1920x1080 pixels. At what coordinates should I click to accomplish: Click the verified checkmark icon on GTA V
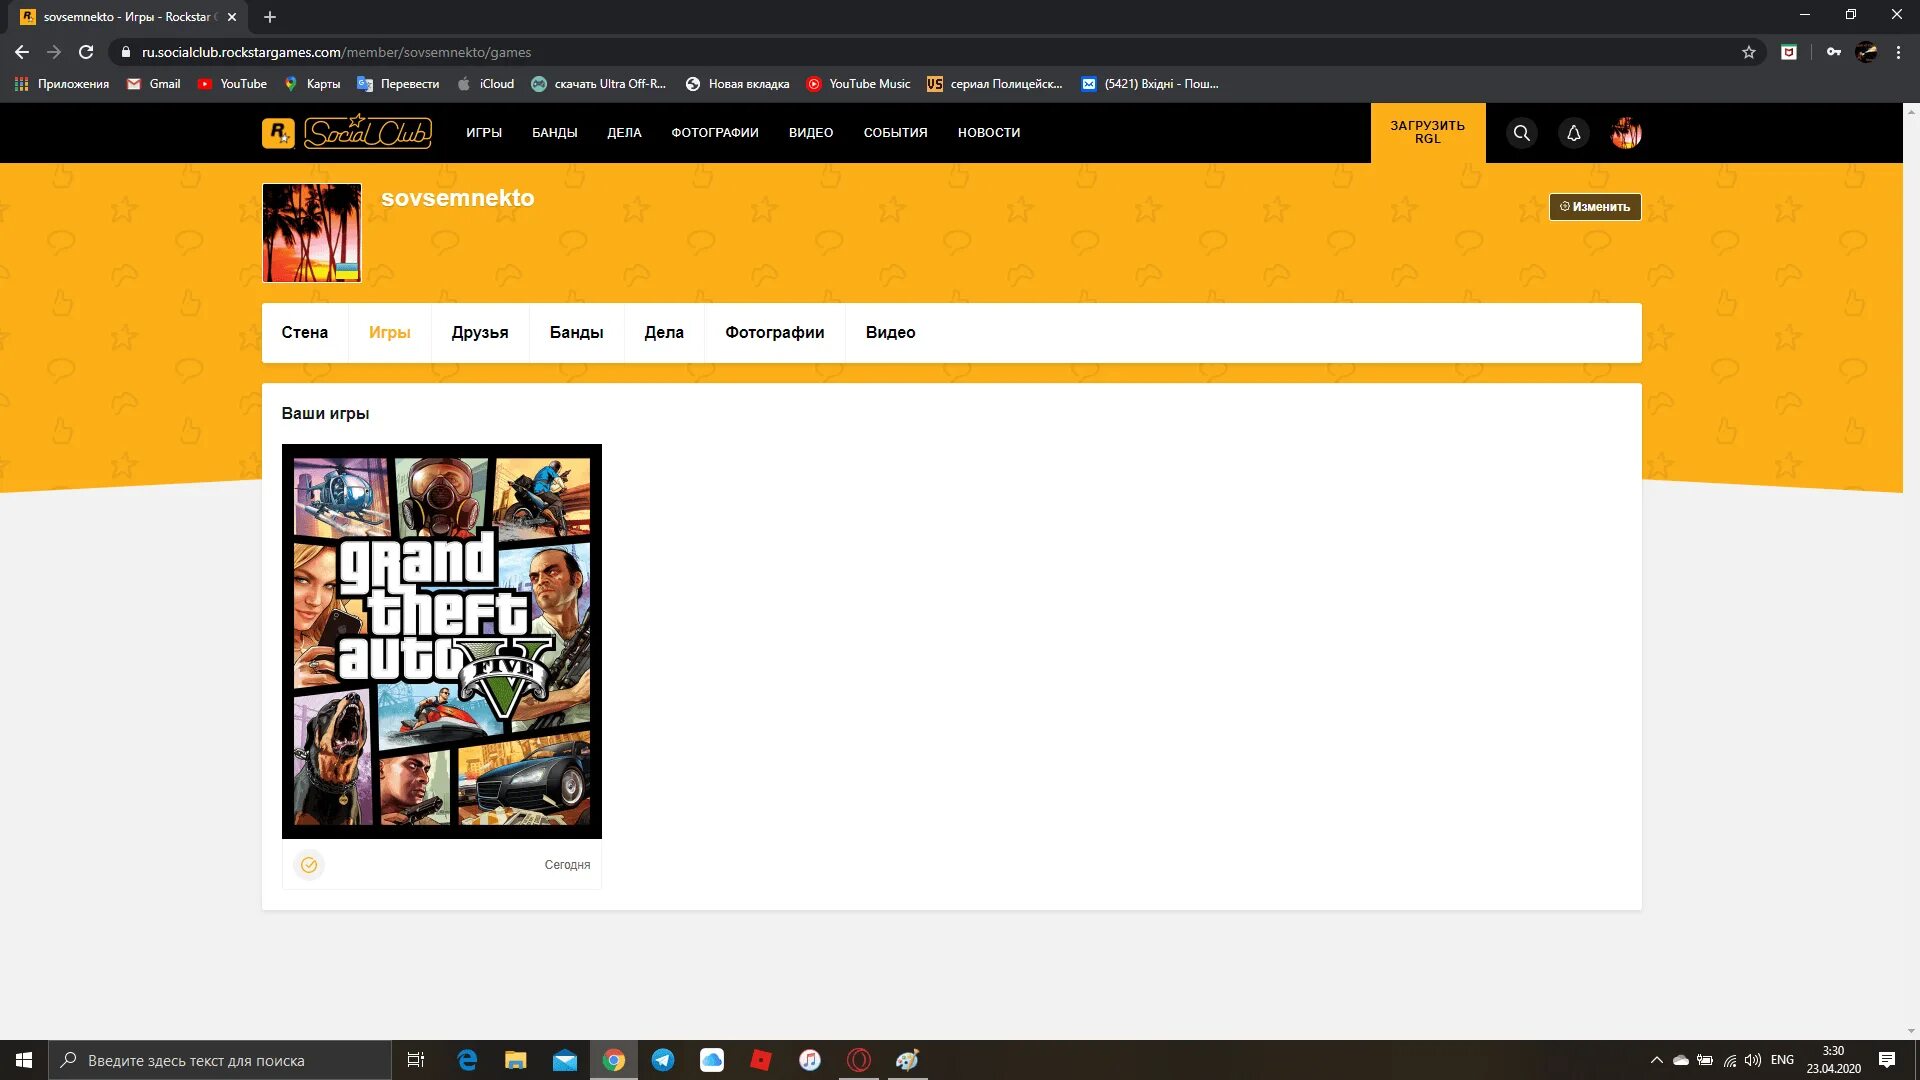[x=310, y=865]
